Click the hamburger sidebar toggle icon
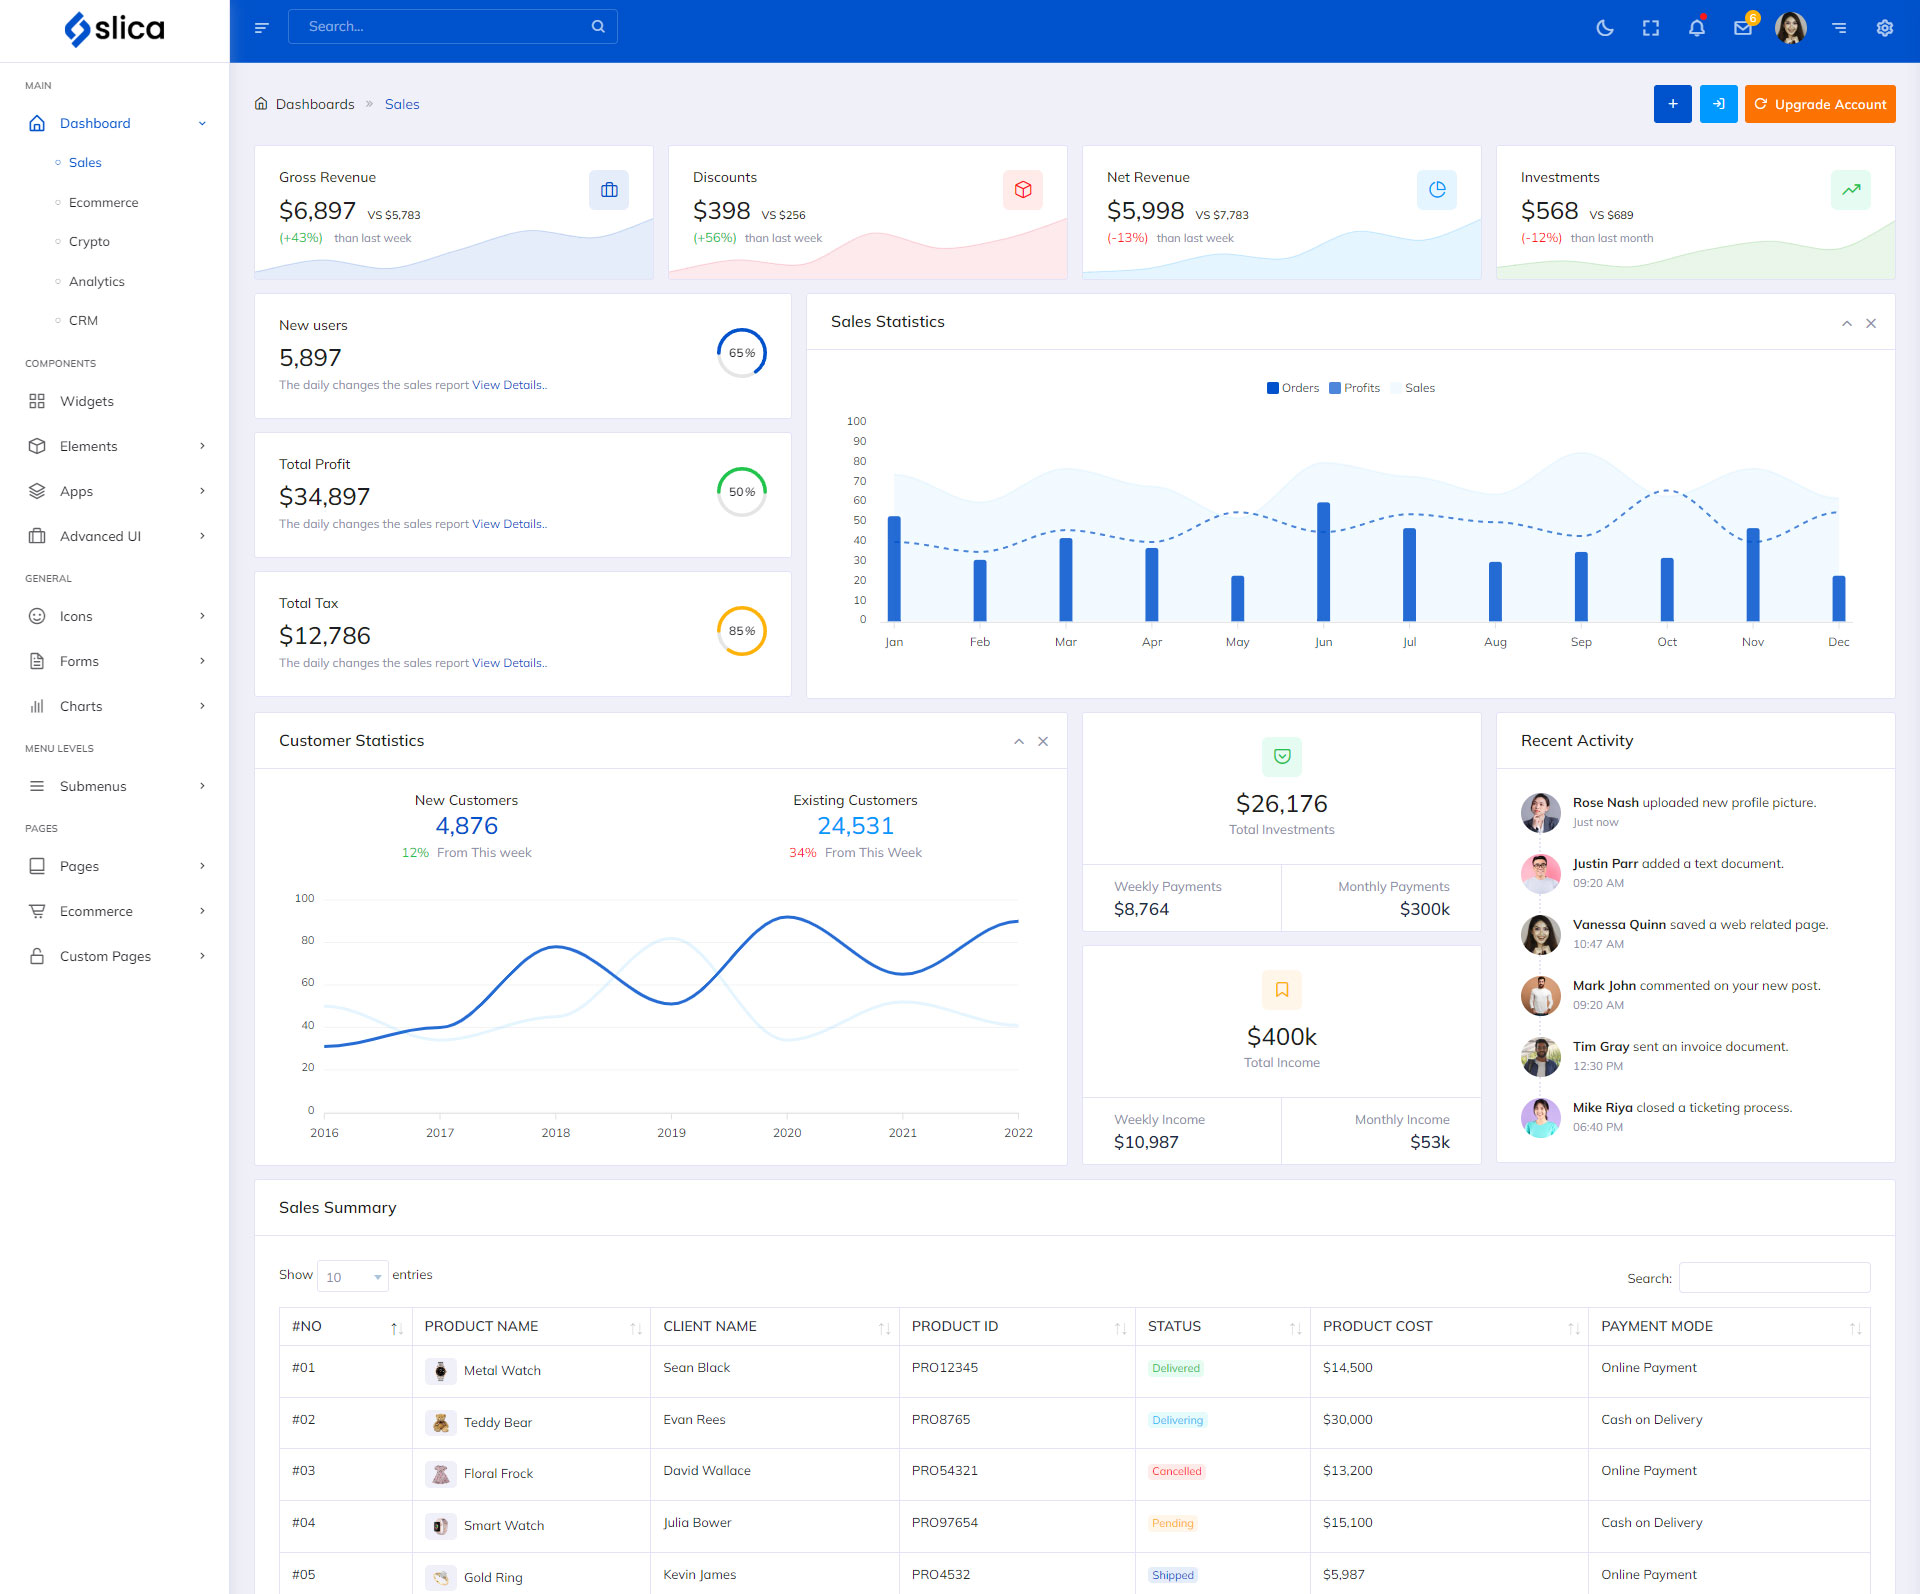This screenshot has height=1594, width=1920. point(262,28)
